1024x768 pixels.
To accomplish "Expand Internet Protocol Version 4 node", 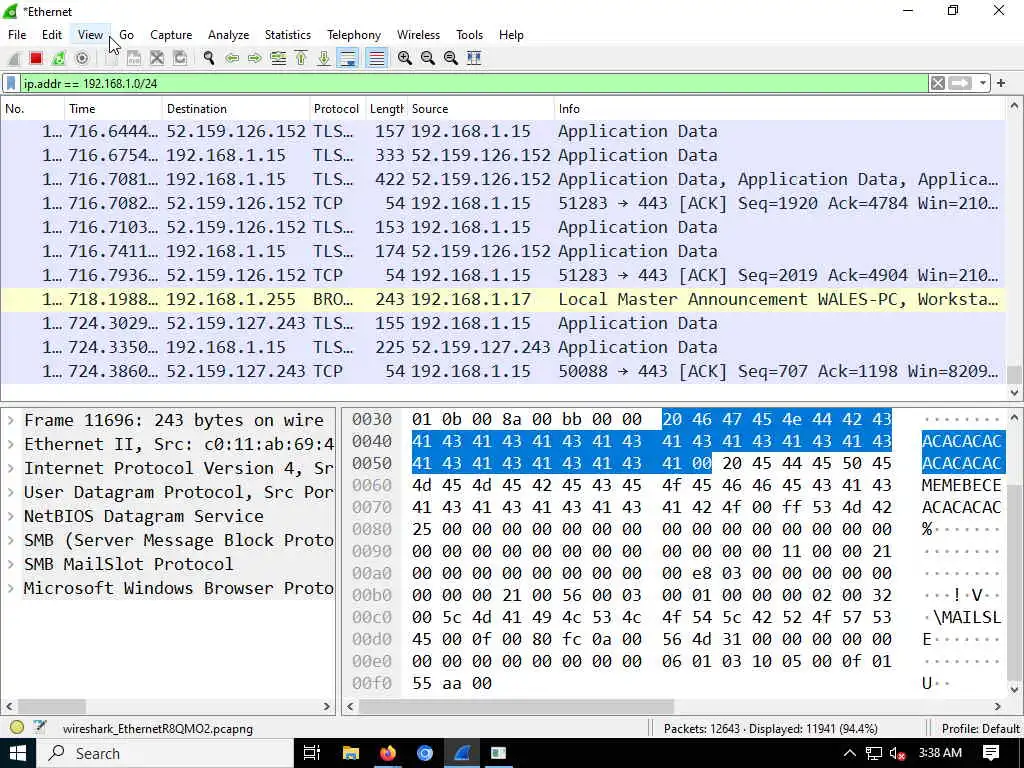I will [x=11, y=468].
